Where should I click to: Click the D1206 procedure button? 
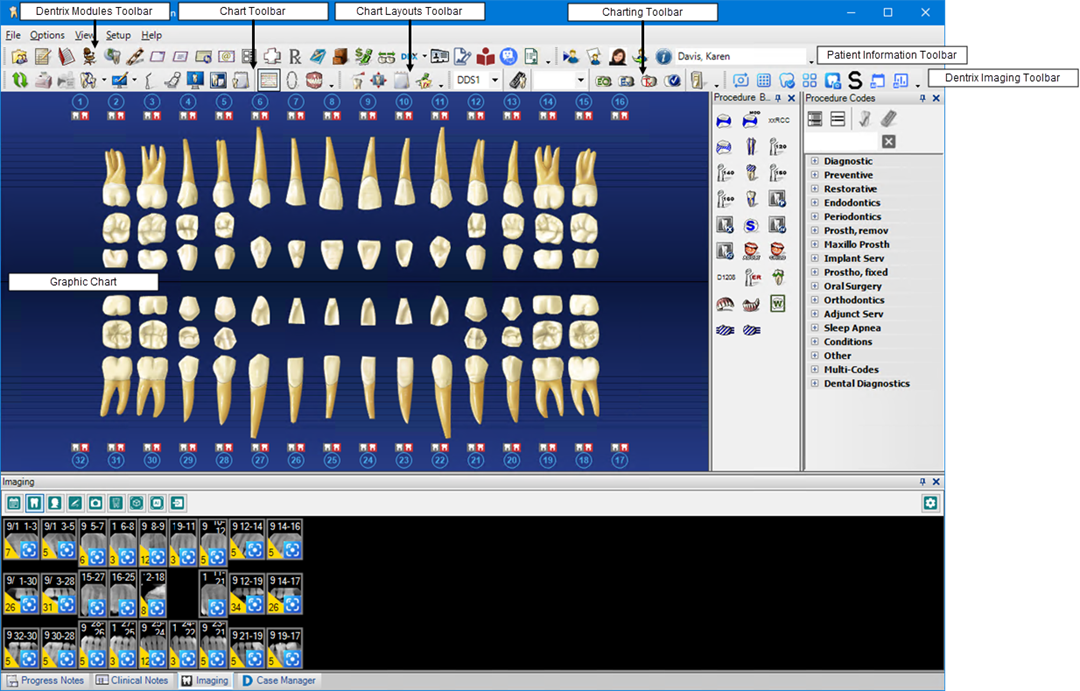point(726,277)
